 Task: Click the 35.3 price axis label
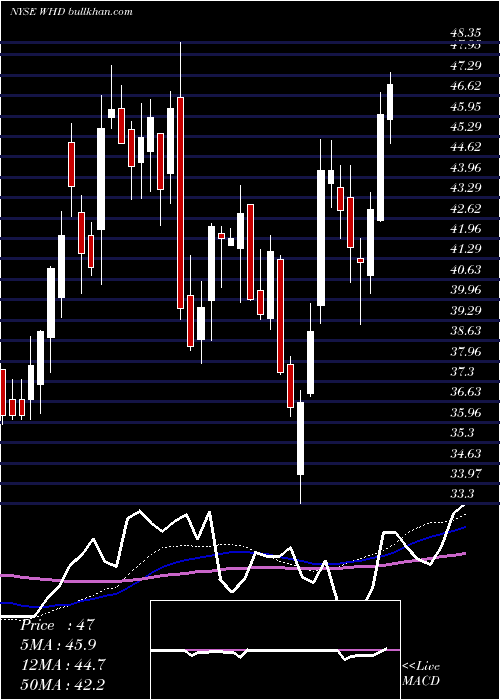pos(462,433)
